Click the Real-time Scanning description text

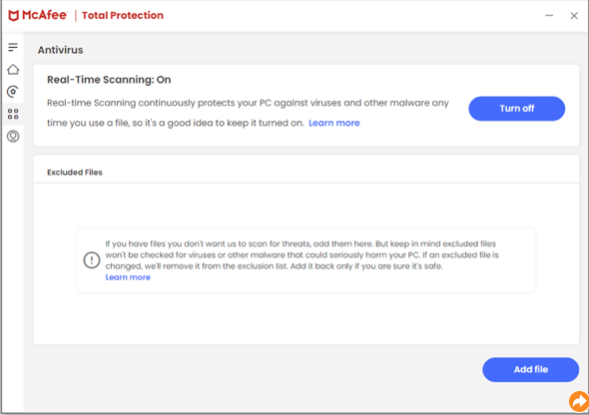(x=248, y=113)
